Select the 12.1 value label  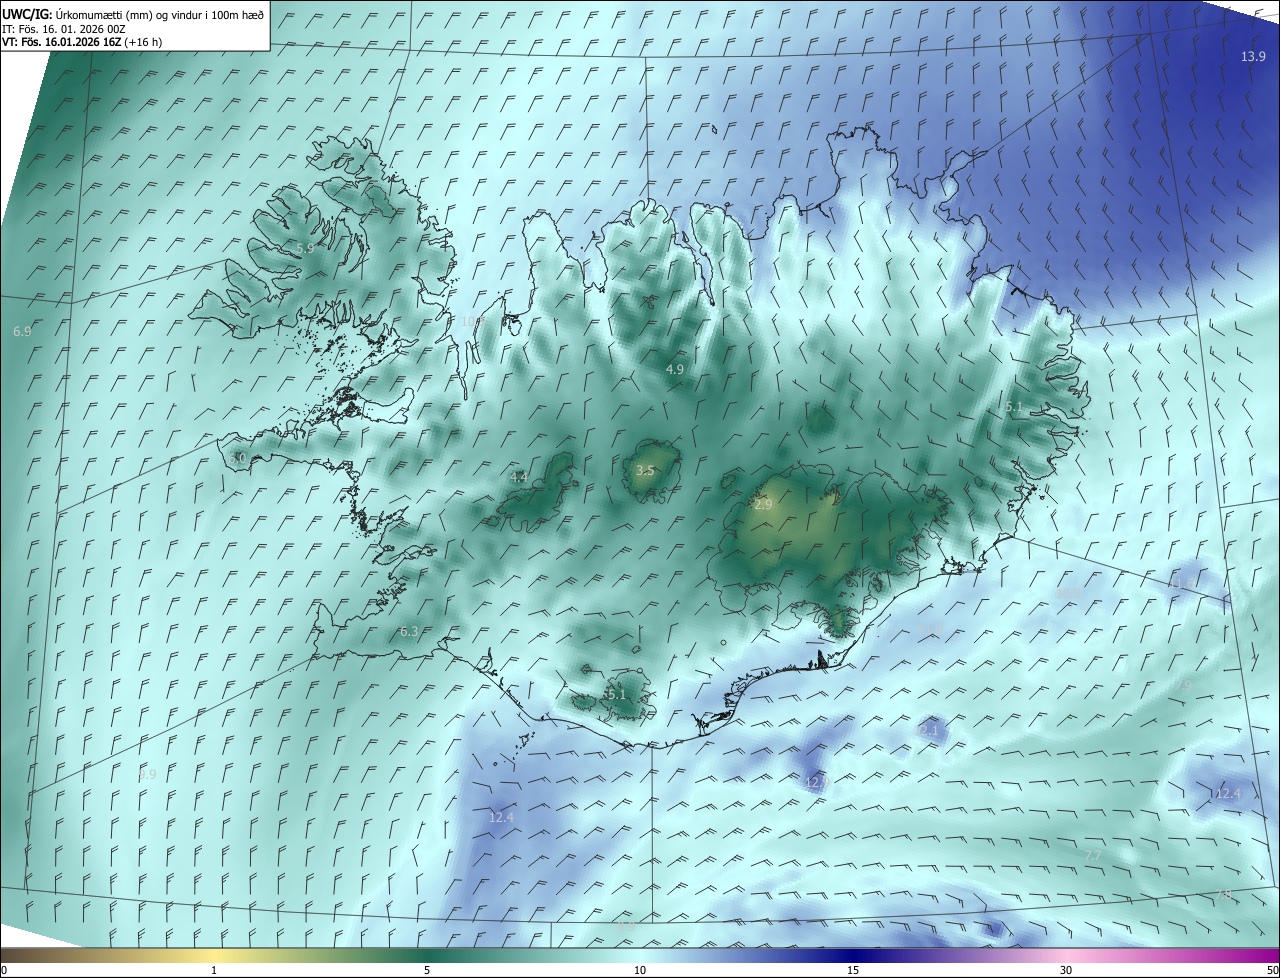tap(927, 731)
